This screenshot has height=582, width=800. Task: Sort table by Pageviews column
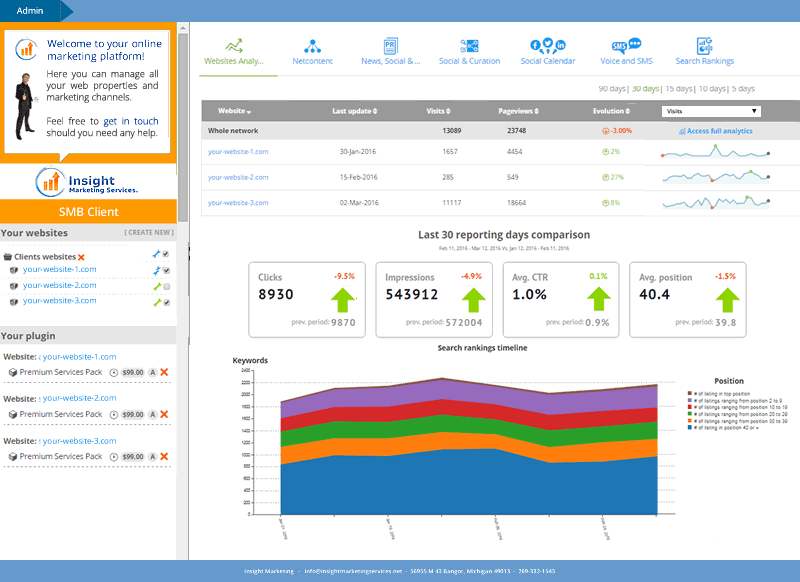coord(517,111)
